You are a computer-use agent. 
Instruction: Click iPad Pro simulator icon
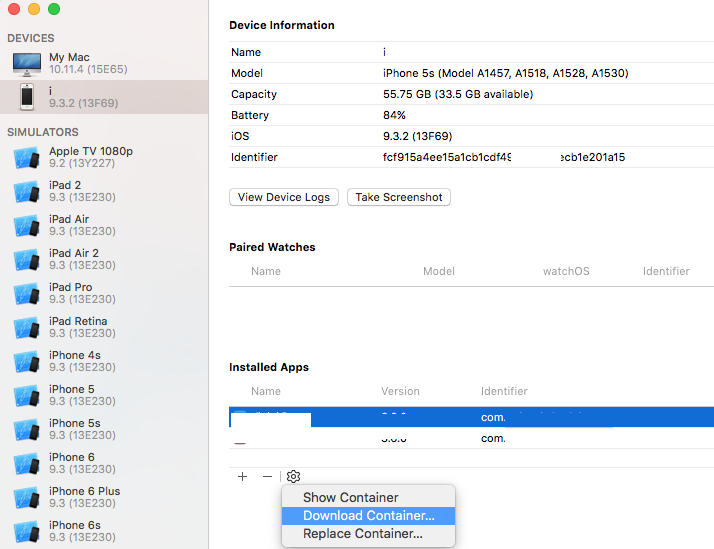coord(26,294)
